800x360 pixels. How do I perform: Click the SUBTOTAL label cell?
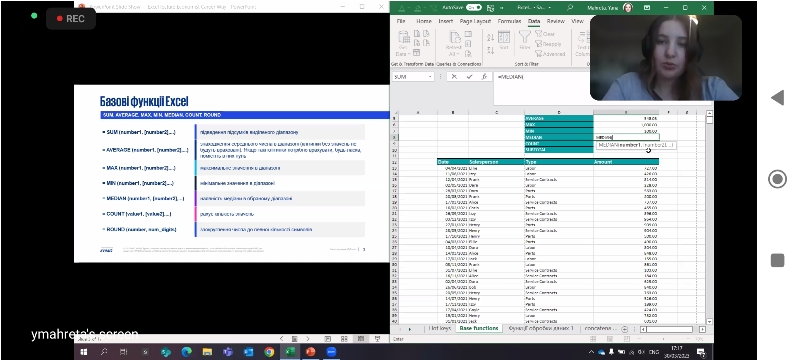pyautogui.click(x=559, y=150)
